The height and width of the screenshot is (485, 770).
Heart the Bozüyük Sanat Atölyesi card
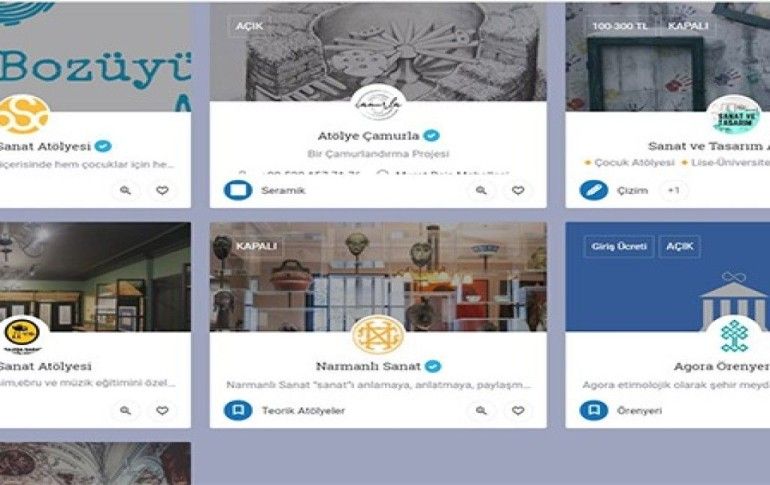[x=163, y=190]
